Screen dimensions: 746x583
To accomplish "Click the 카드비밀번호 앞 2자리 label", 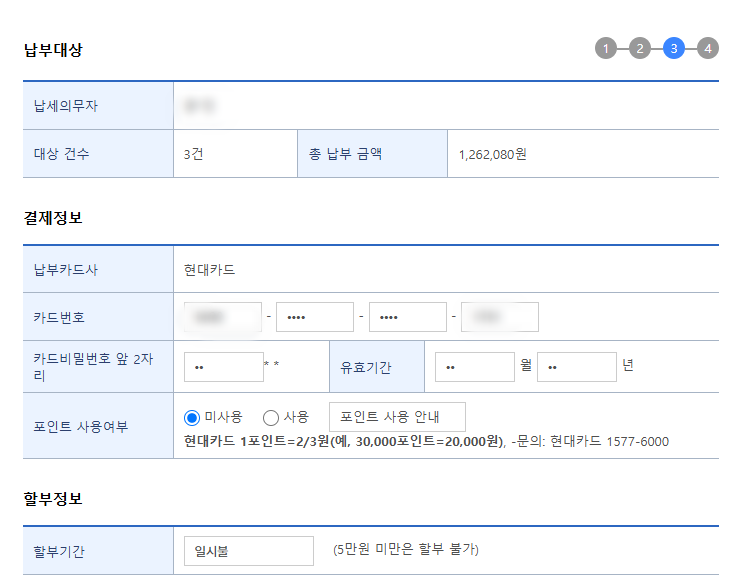I will point(93,367).
